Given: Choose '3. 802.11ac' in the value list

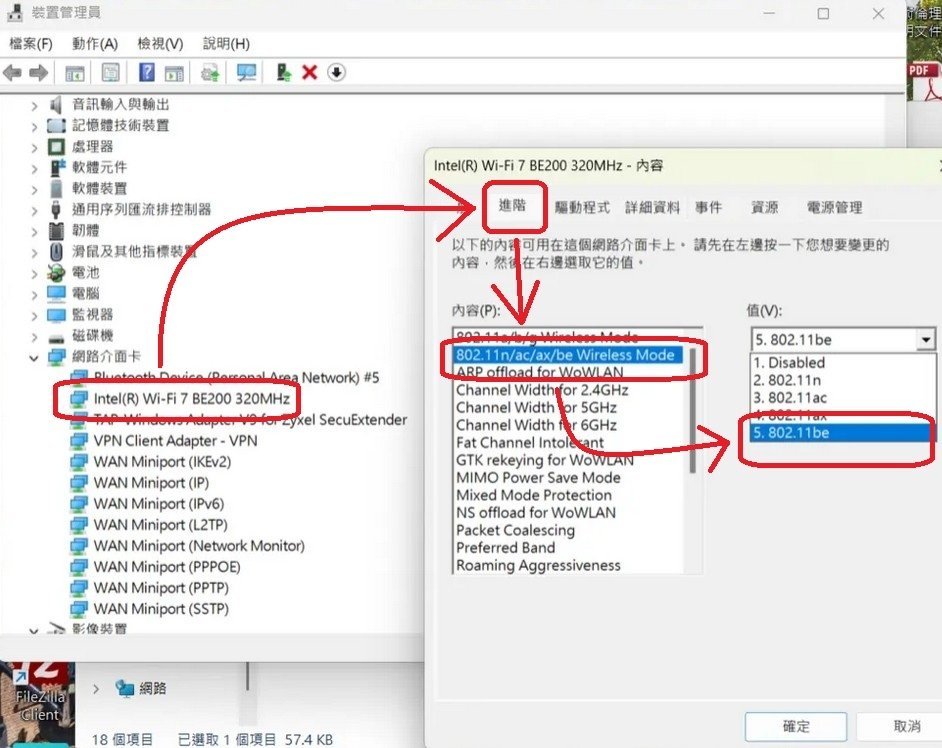Looking at the screenshot, I should point(843,398).
